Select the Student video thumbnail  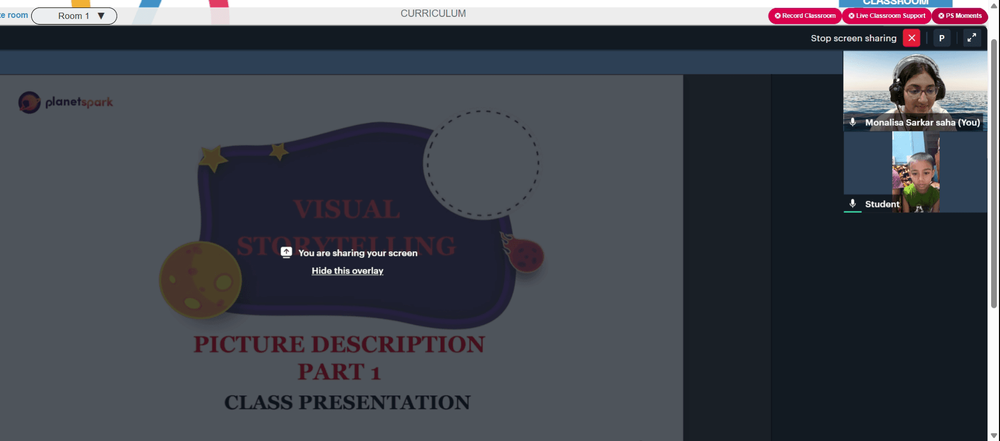(915, 172)
